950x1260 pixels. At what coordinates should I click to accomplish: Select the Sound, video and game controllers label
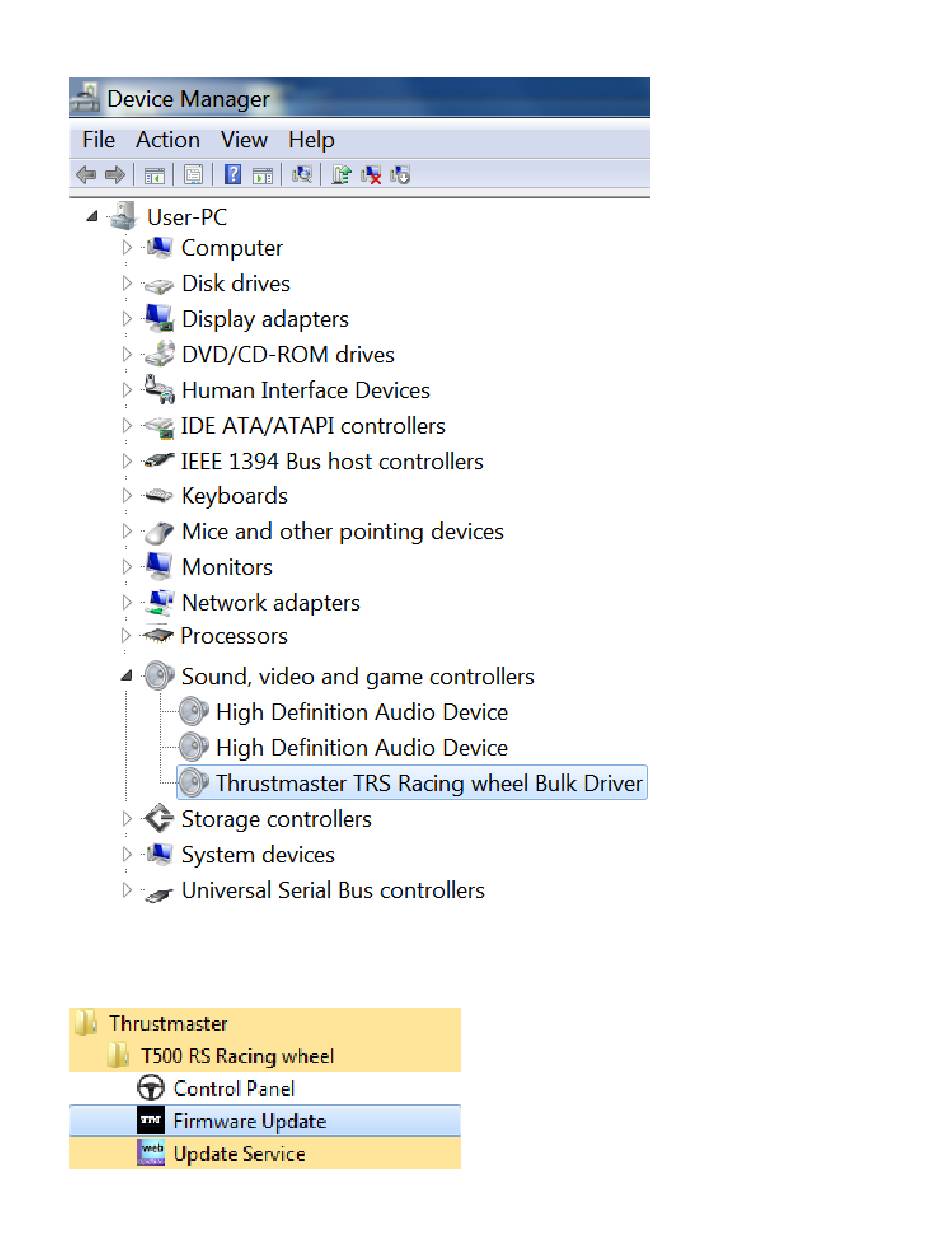coord(358,677)
